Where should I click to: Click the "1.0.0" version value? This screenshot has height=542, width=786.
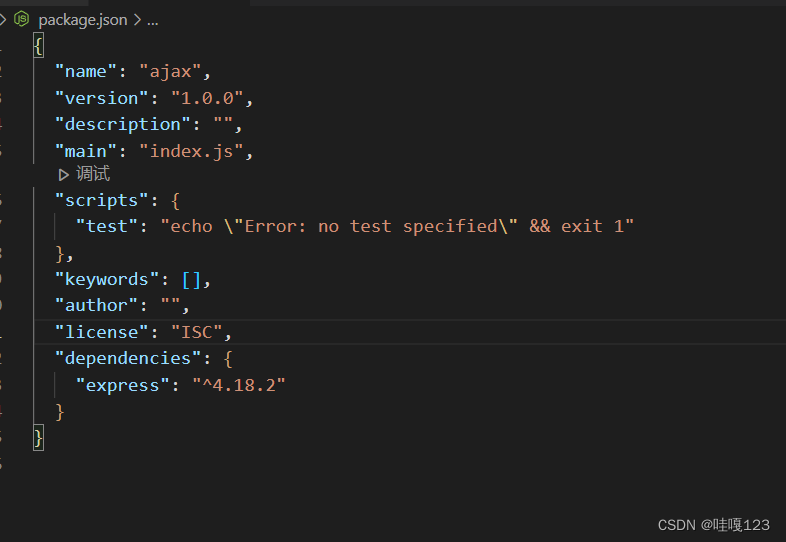tap(207, 98)
